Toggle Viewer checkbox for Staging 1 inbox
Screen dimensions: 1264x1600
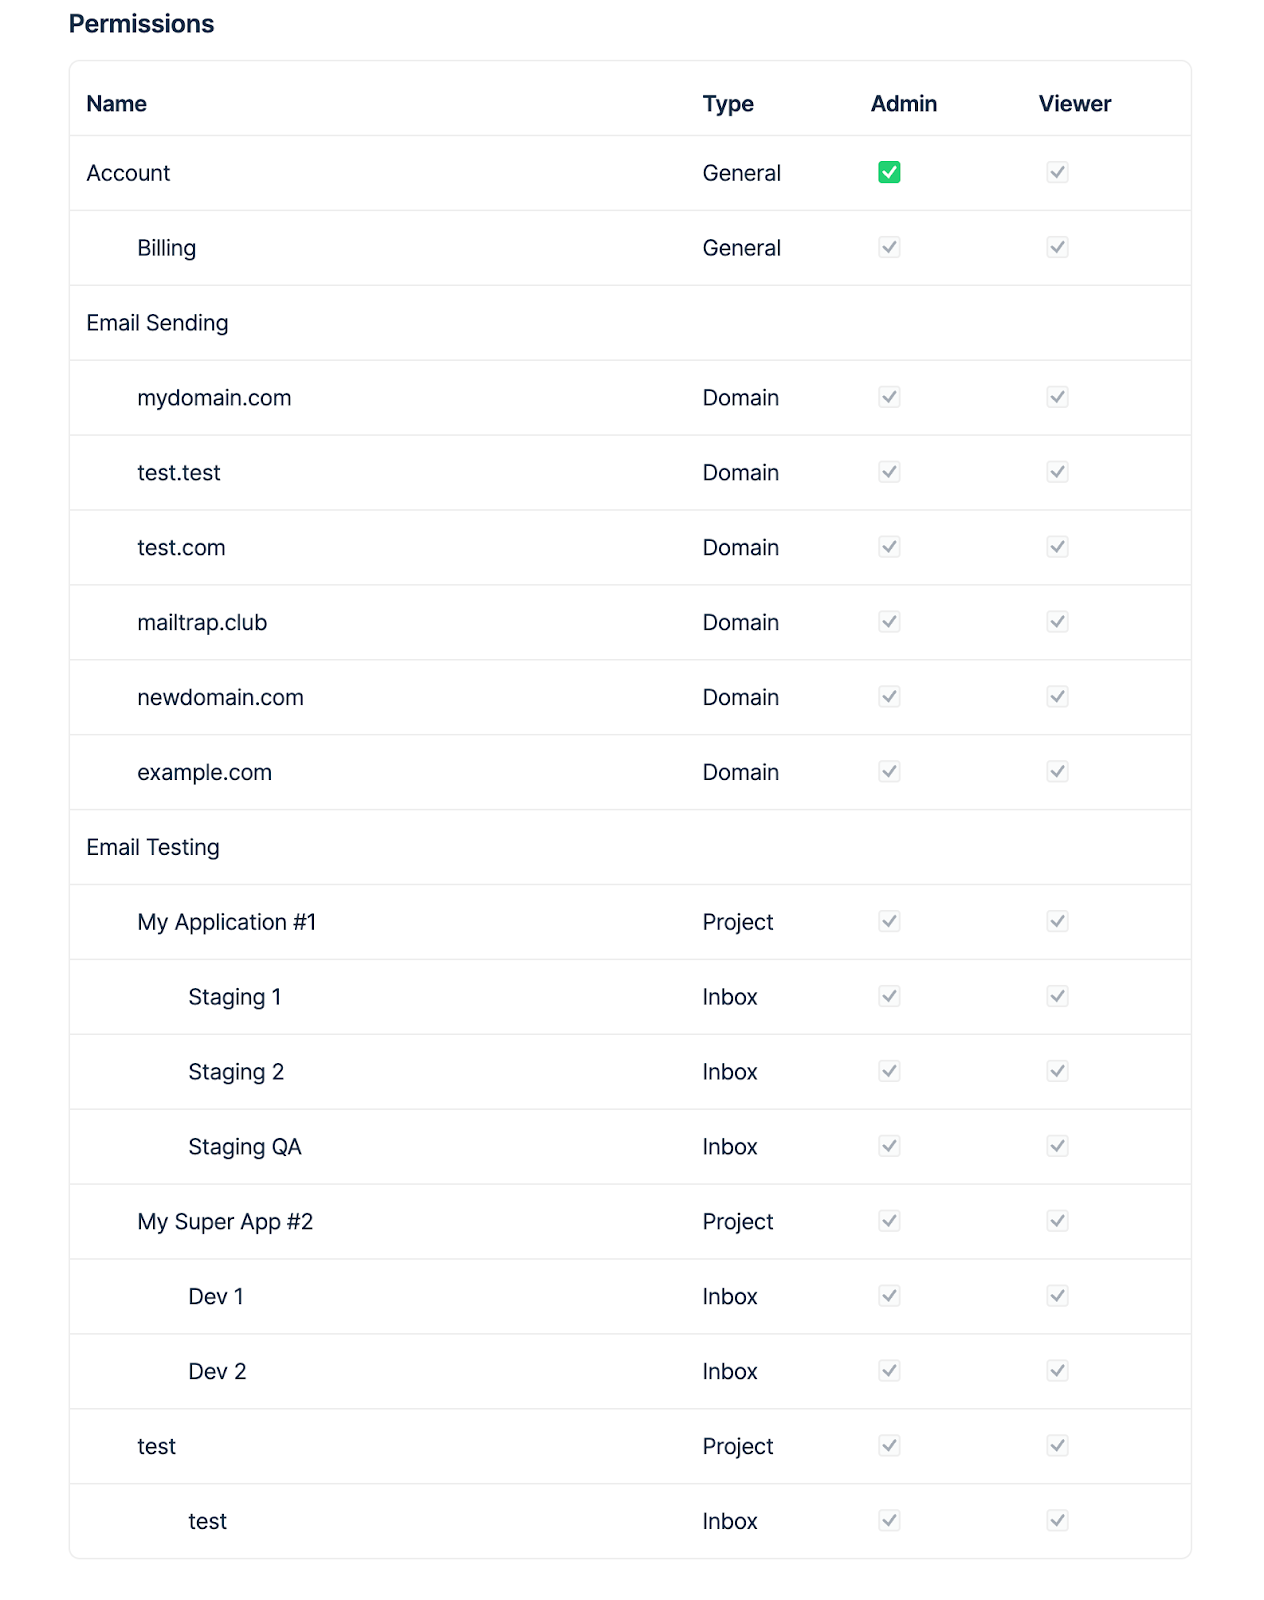click(x=1057, y=996)
